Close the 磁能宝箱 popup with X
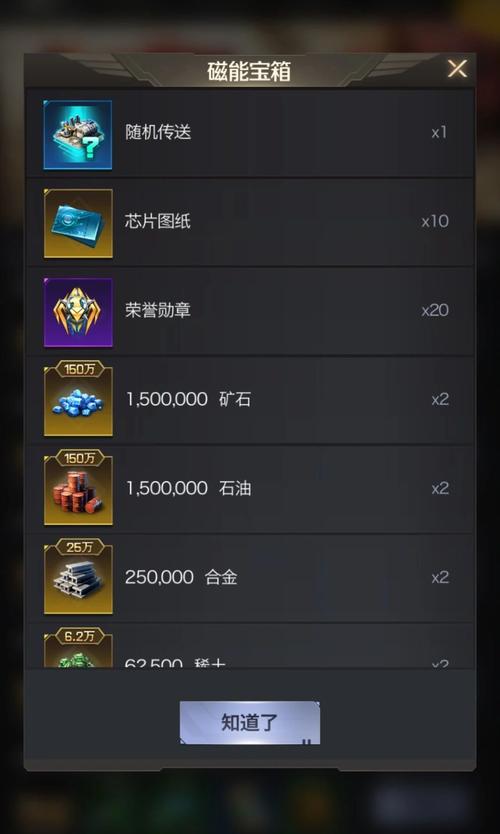The width and height of the screenshot is (500, 834). (457, 69)
